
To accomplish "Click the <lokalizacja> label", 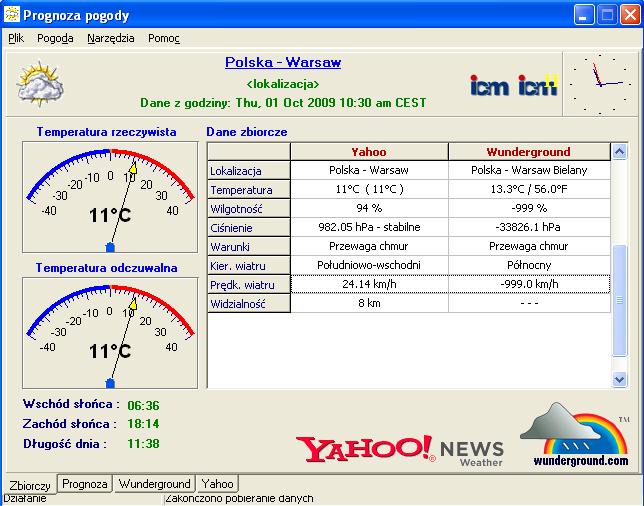I will 283,84.
